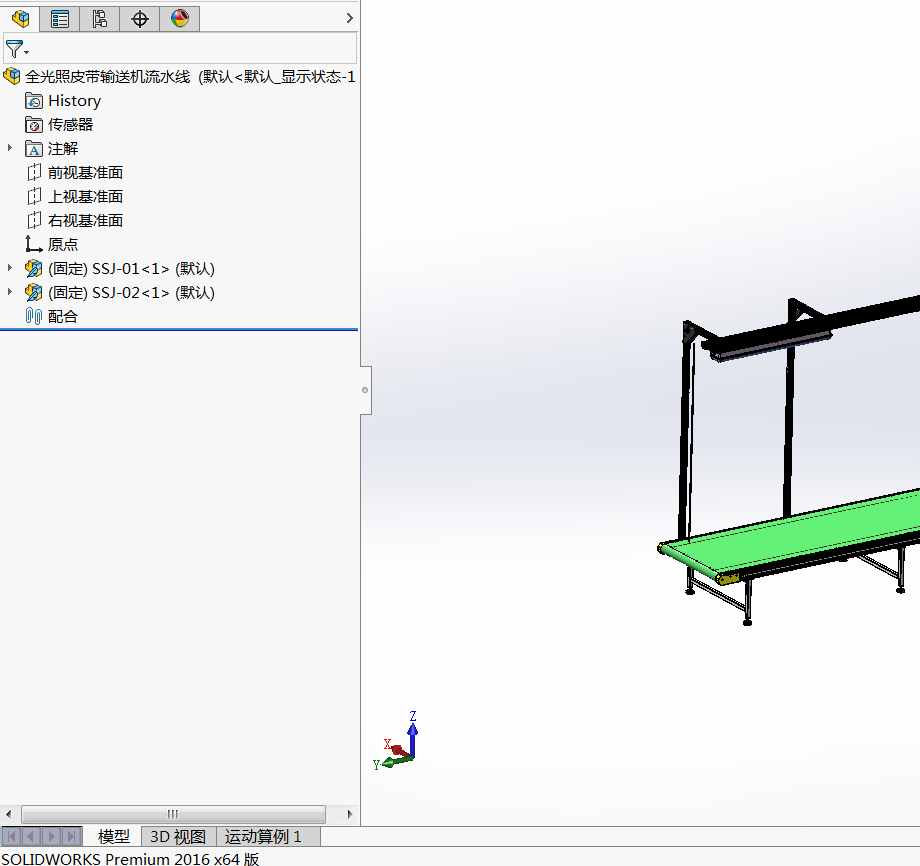This screenshot has width=920, height=866.
Task: Jump to the last bottom tab
Action: click(x=72, y=836)
